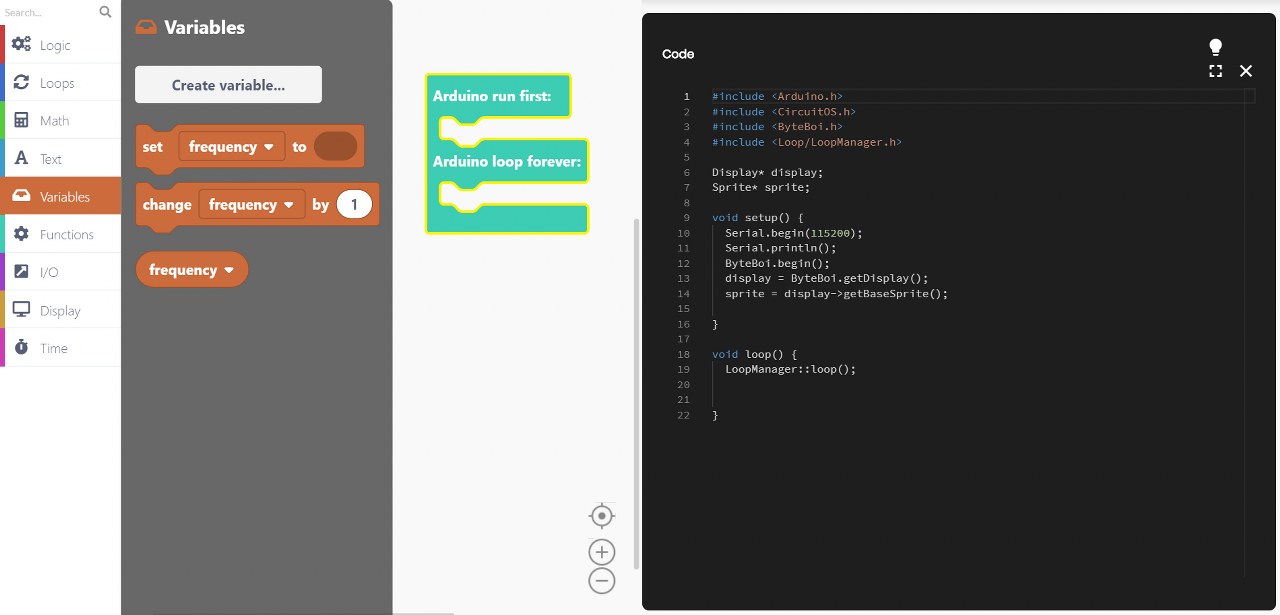Click code line Serial.begin(115200);
The width and height of the screenshot is (1280, 615).
[794, 233]
